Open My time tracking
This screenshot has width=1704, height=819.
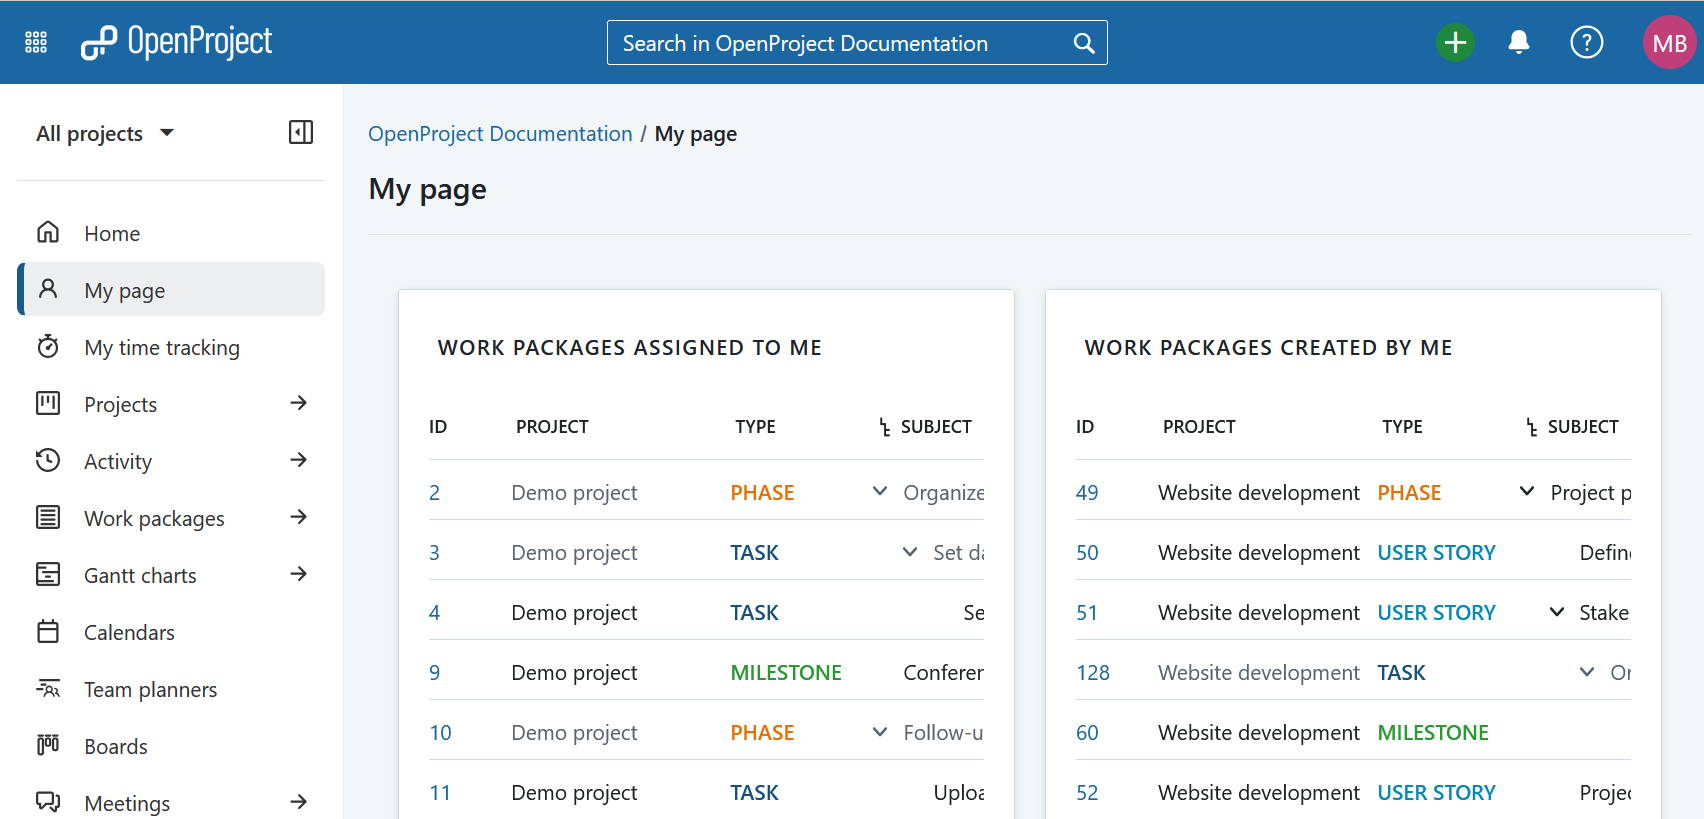pos(171,347)
